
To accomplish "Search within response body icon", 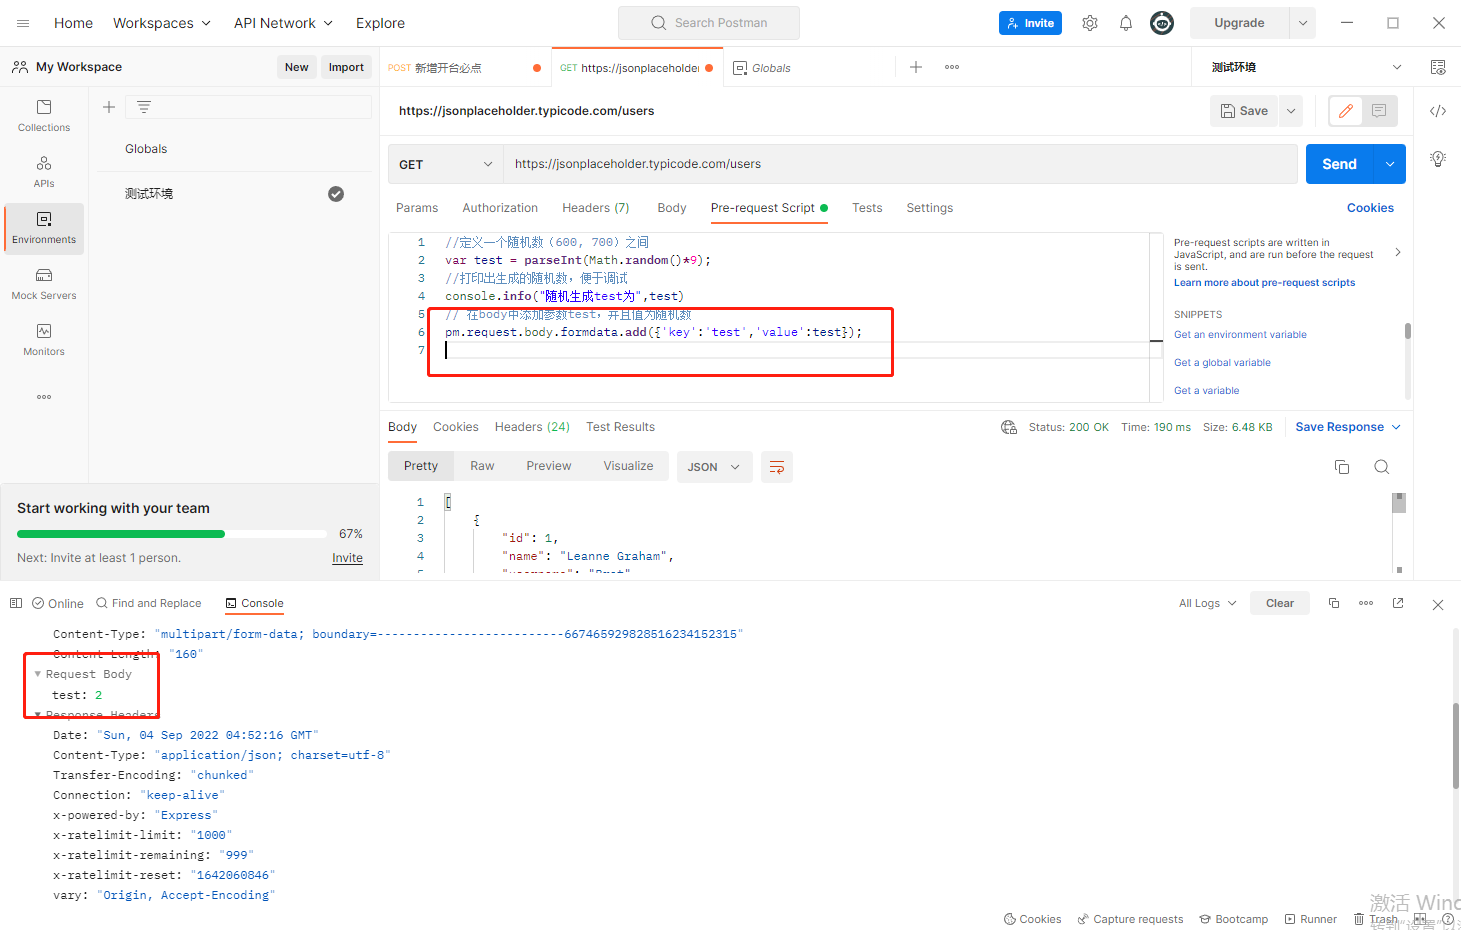I will click(x=1382, y=467).
